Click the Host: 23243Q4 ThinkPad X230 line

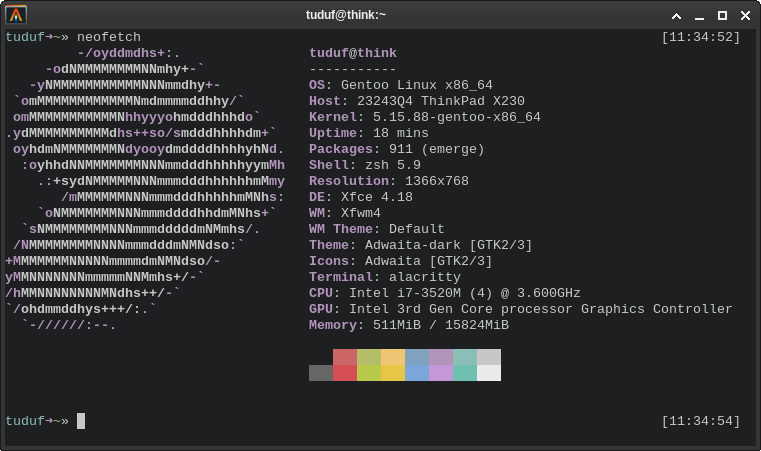tap(417, 101)
